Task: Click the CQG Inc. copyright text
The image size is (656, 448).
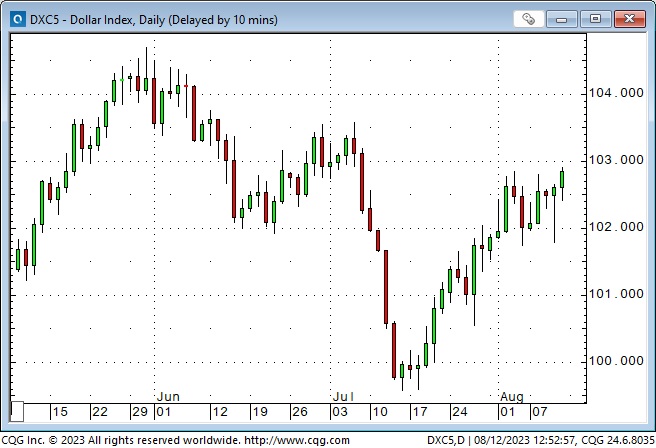Action: click(x=121, y=440)
